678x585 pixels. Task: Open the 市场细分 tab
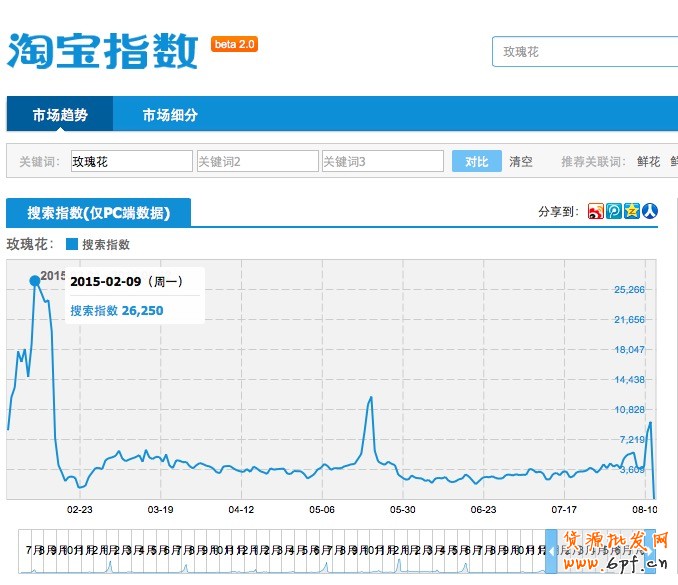(170, 115)
